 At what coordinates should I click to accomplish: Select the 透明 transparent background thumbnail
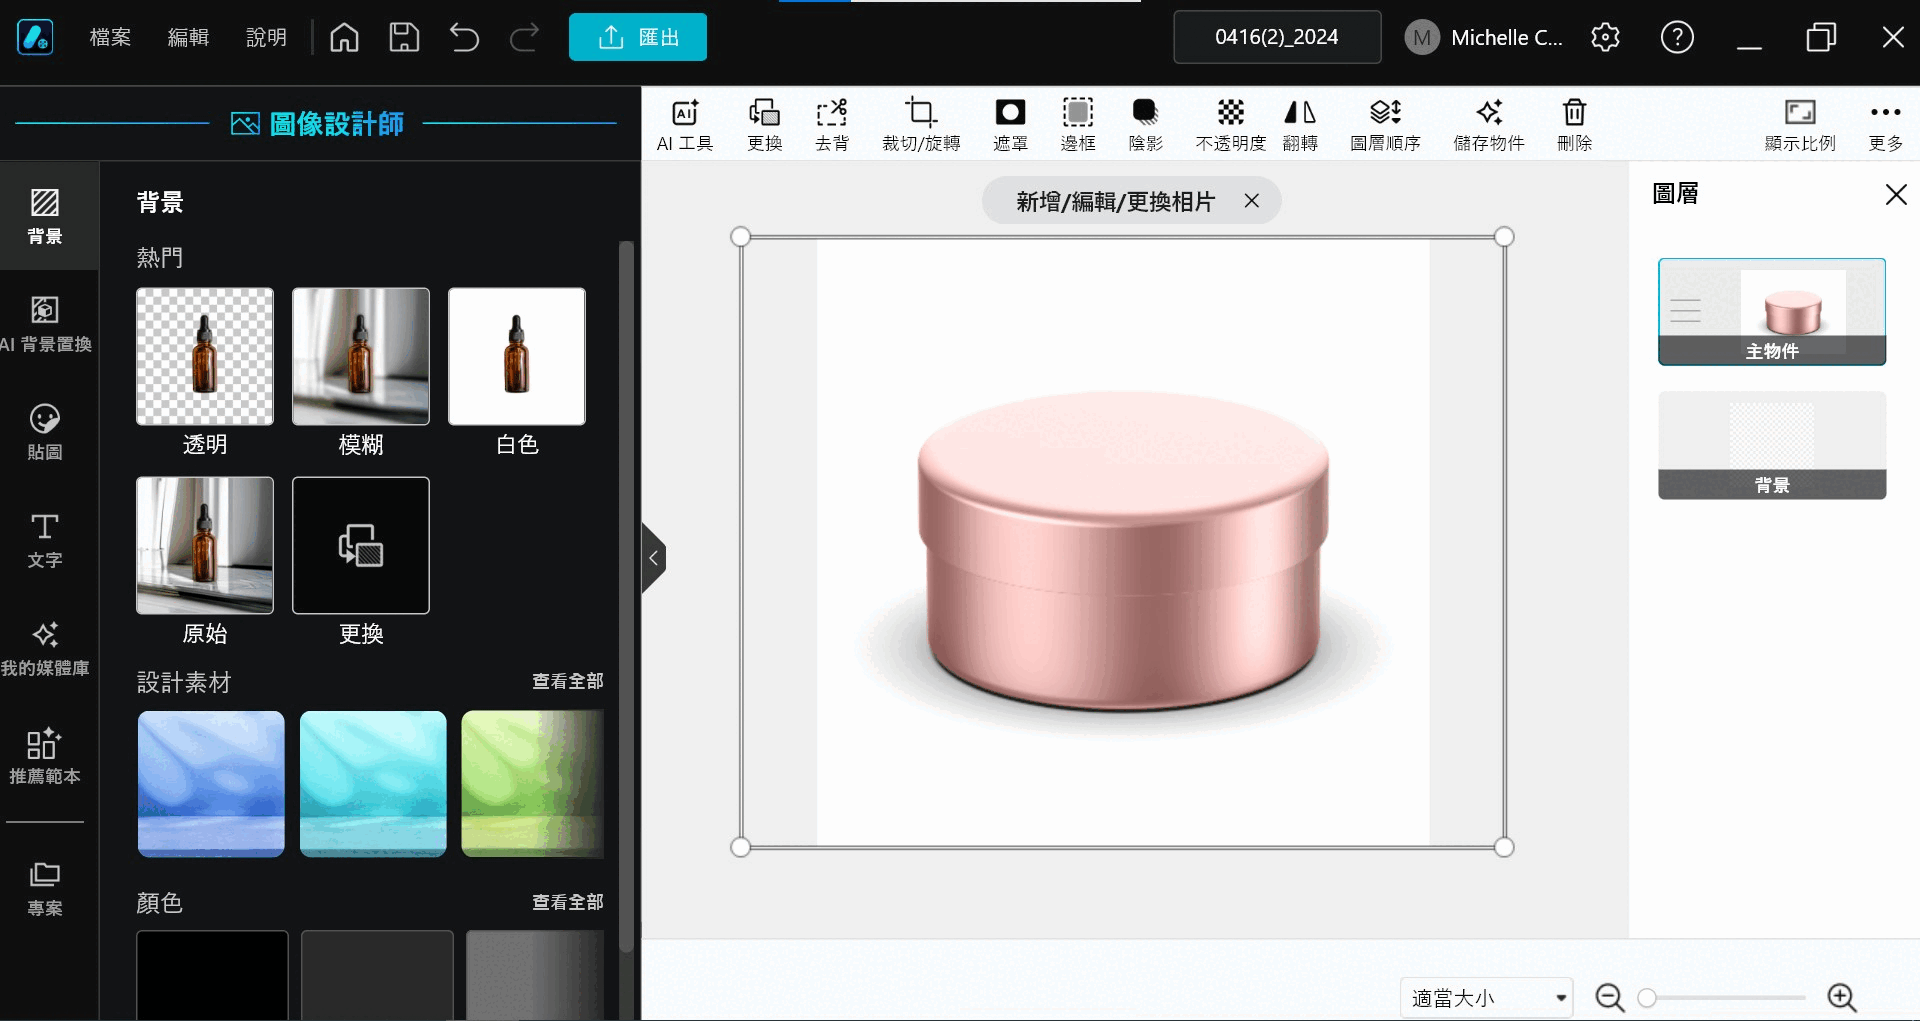(204, 356)
